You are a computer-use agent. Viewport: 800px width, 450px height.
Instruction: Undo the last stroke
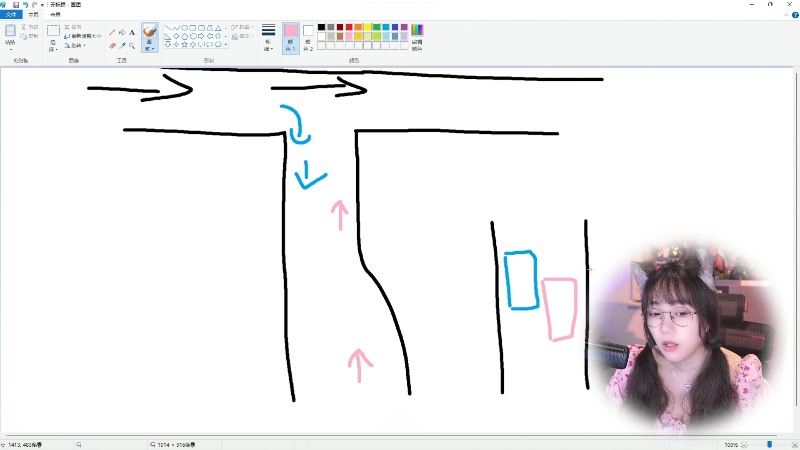(x=25, y=5)
